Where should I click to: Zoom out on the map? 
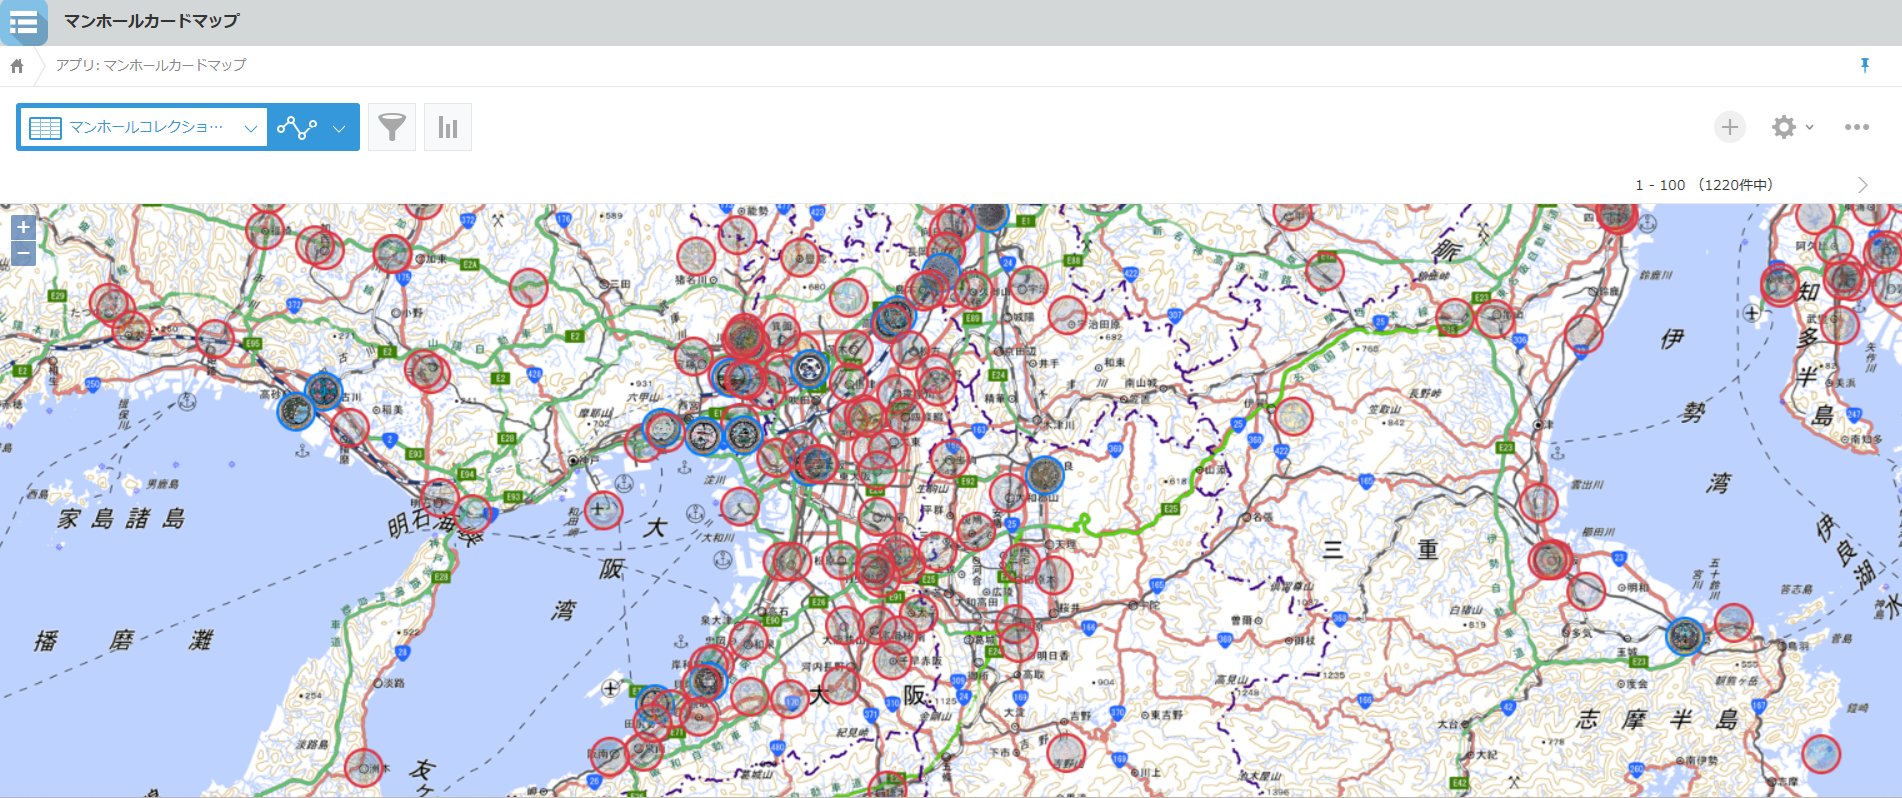[x=23, y=253]
